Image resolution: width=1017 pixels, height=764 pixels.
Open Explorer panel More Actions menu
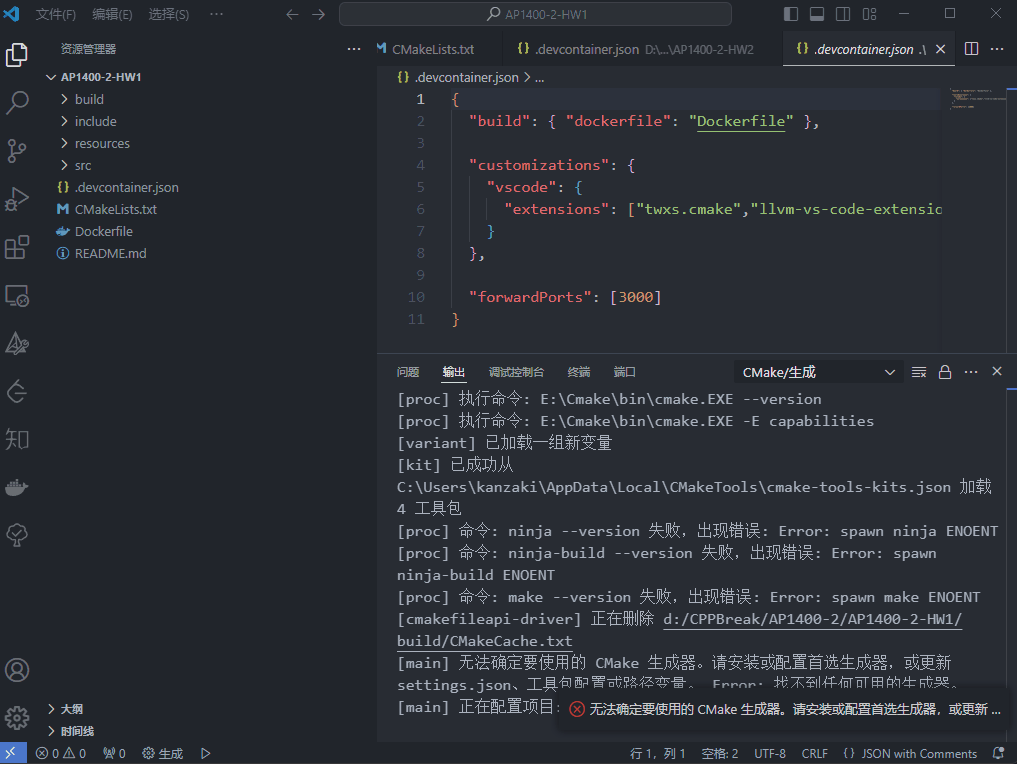353,49
